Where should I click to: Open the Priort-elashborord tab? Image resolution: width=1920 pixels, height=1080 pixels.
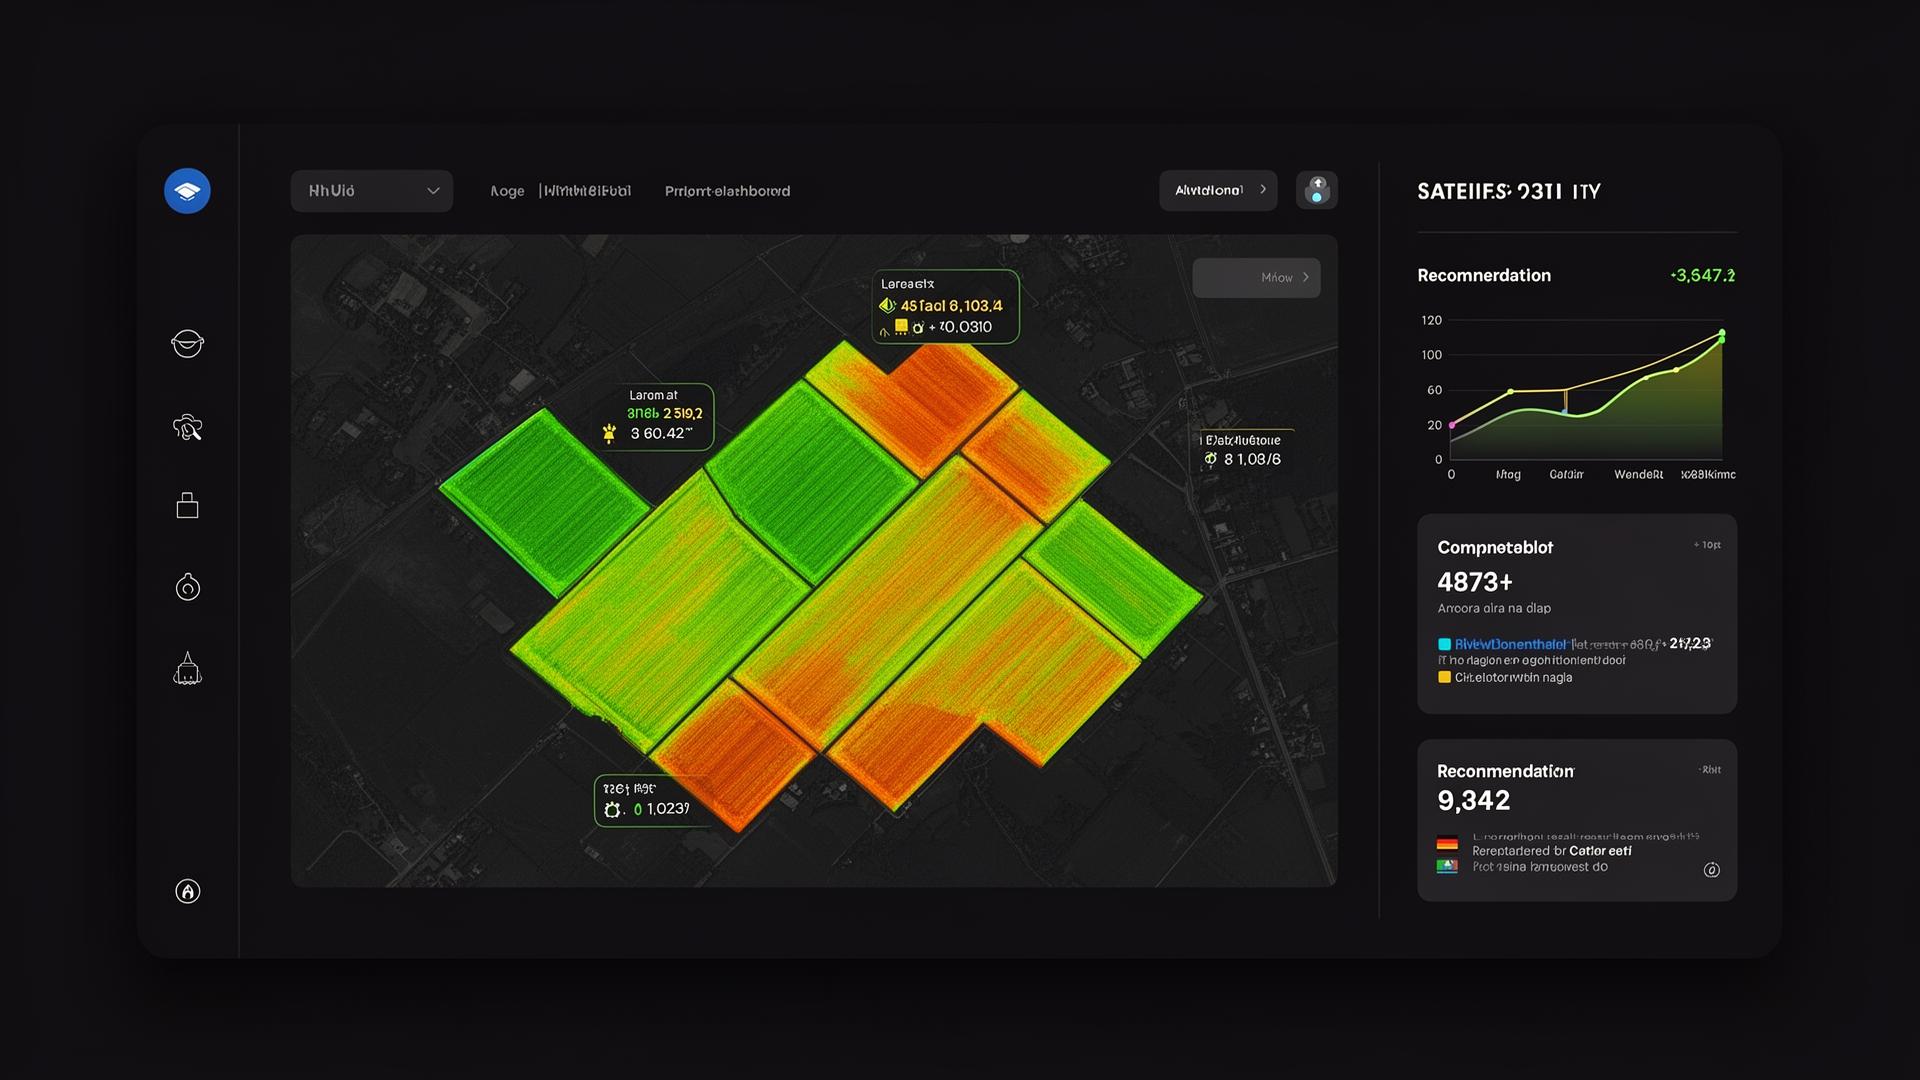(727, 191)
